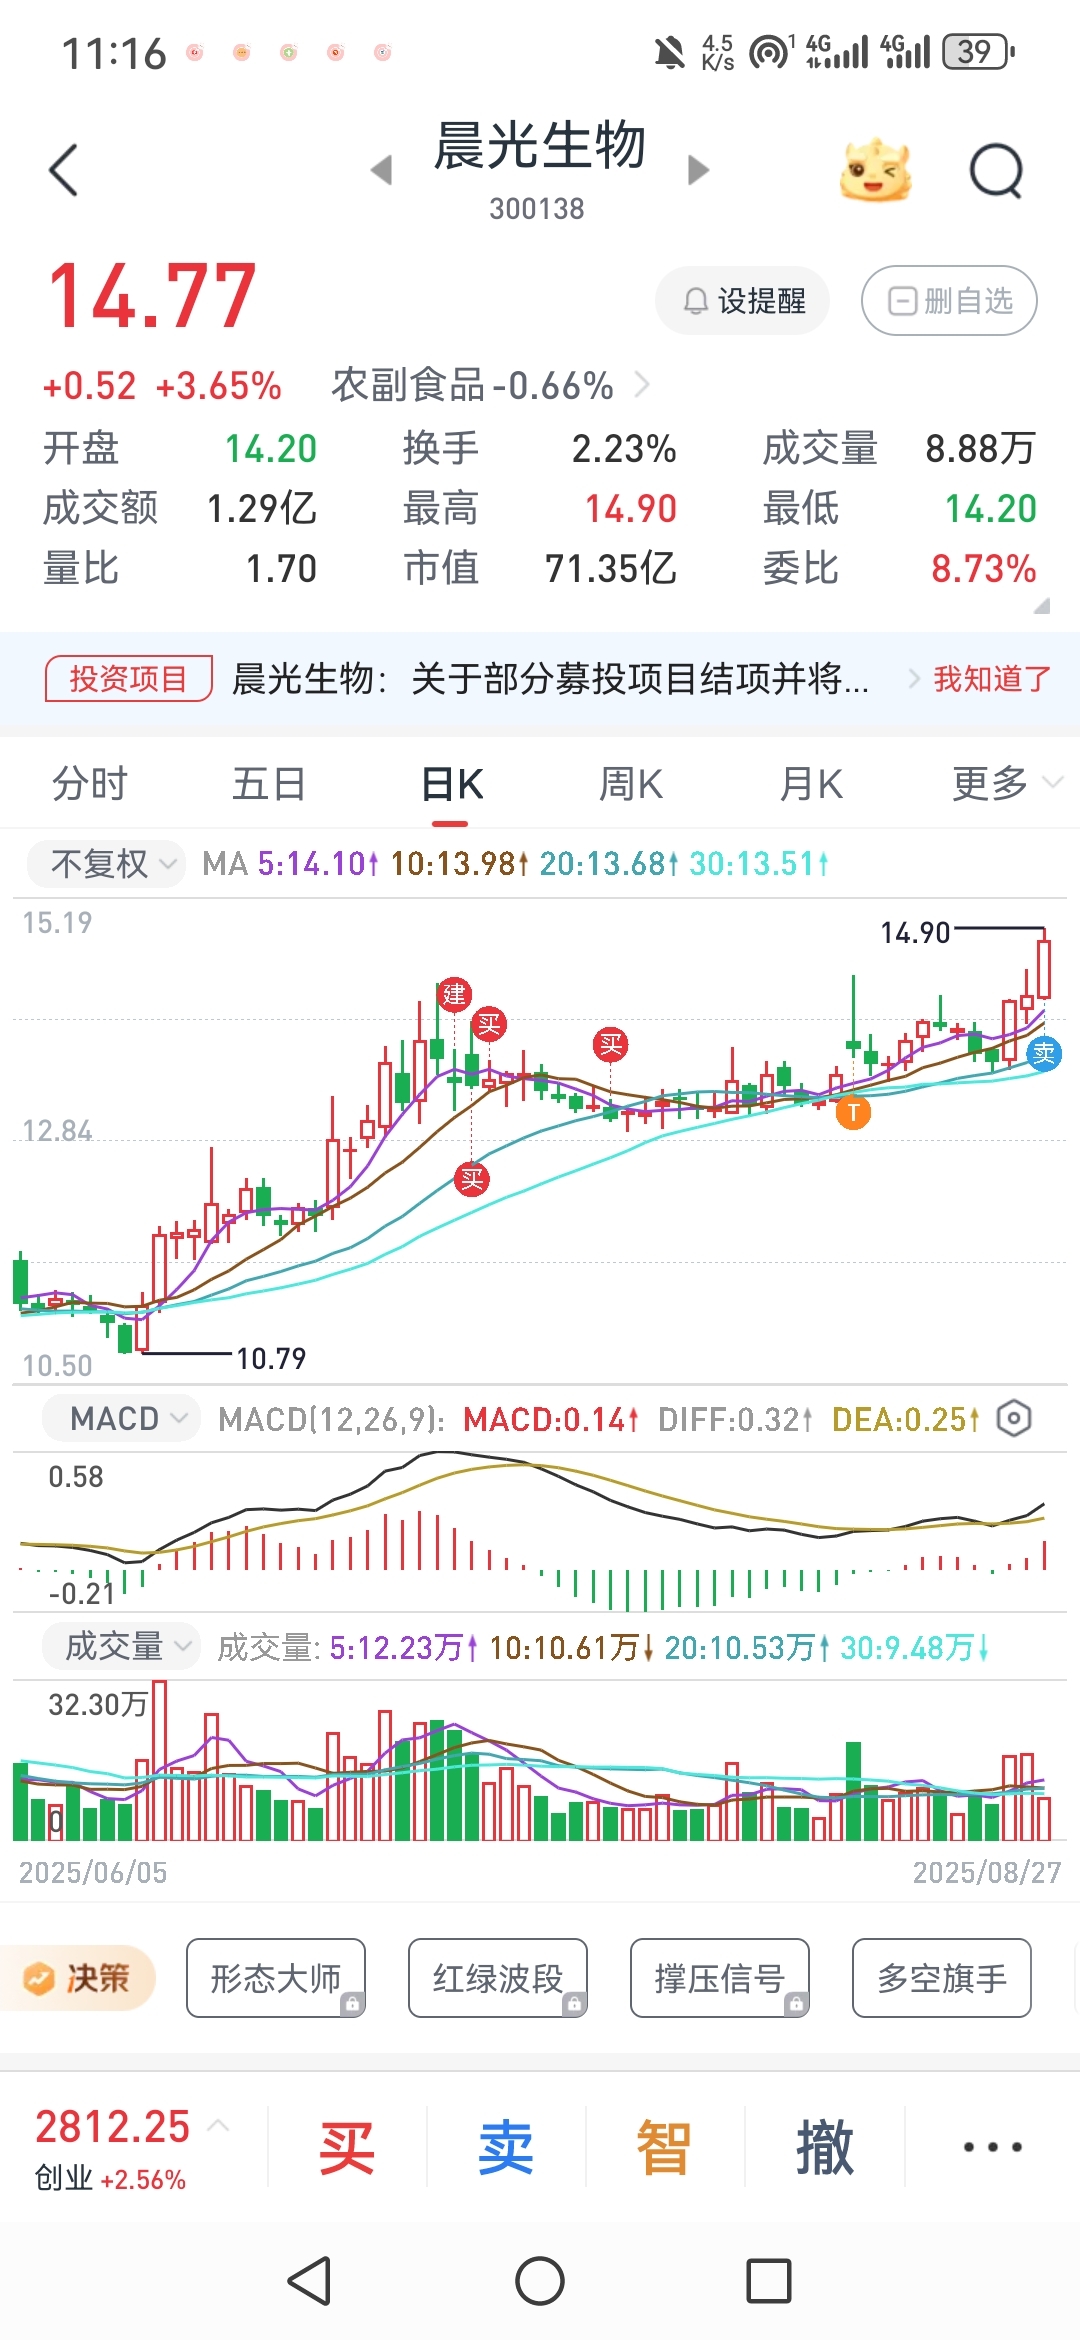Go to next stock with right triangle
Image resolution: width=1080 pixels, height=2340 pixels.
[698, 170]
